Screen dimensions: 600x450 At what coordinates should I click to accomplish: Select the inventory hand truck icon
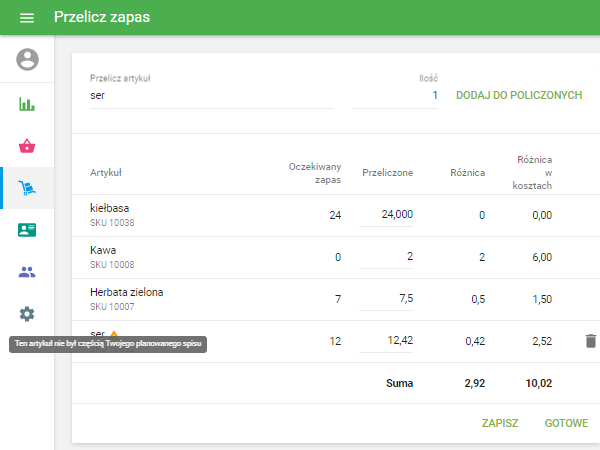(x=27, y=188)
